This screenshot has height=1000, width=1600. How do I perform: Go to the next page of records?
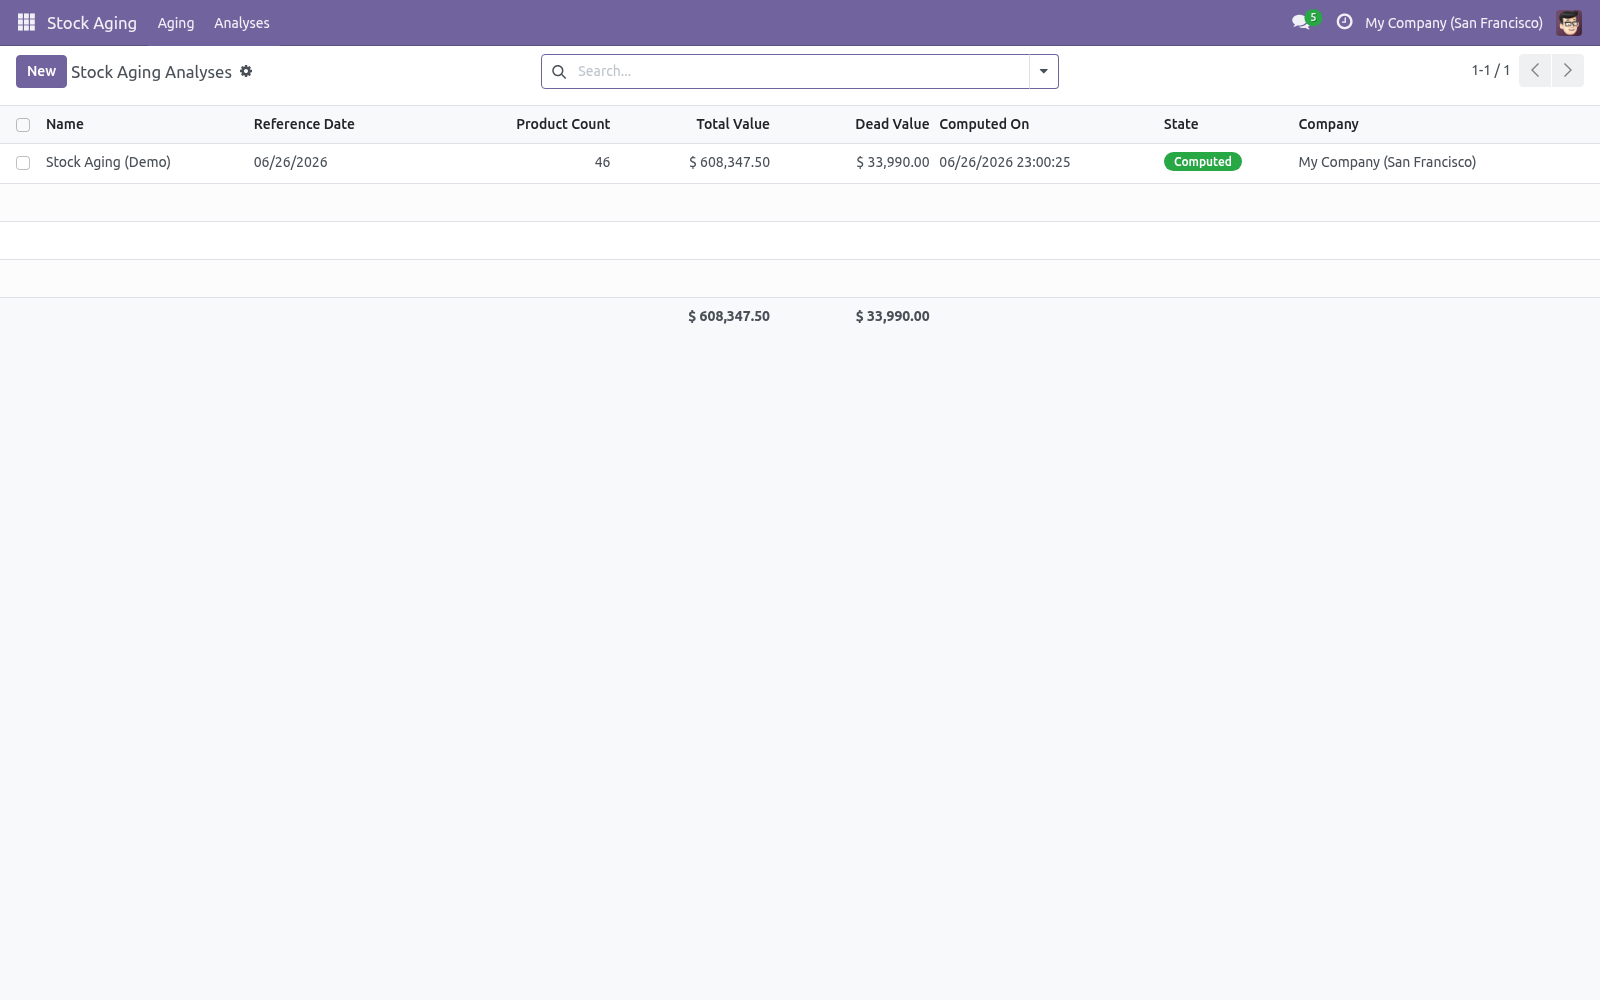coord(1567,70)
